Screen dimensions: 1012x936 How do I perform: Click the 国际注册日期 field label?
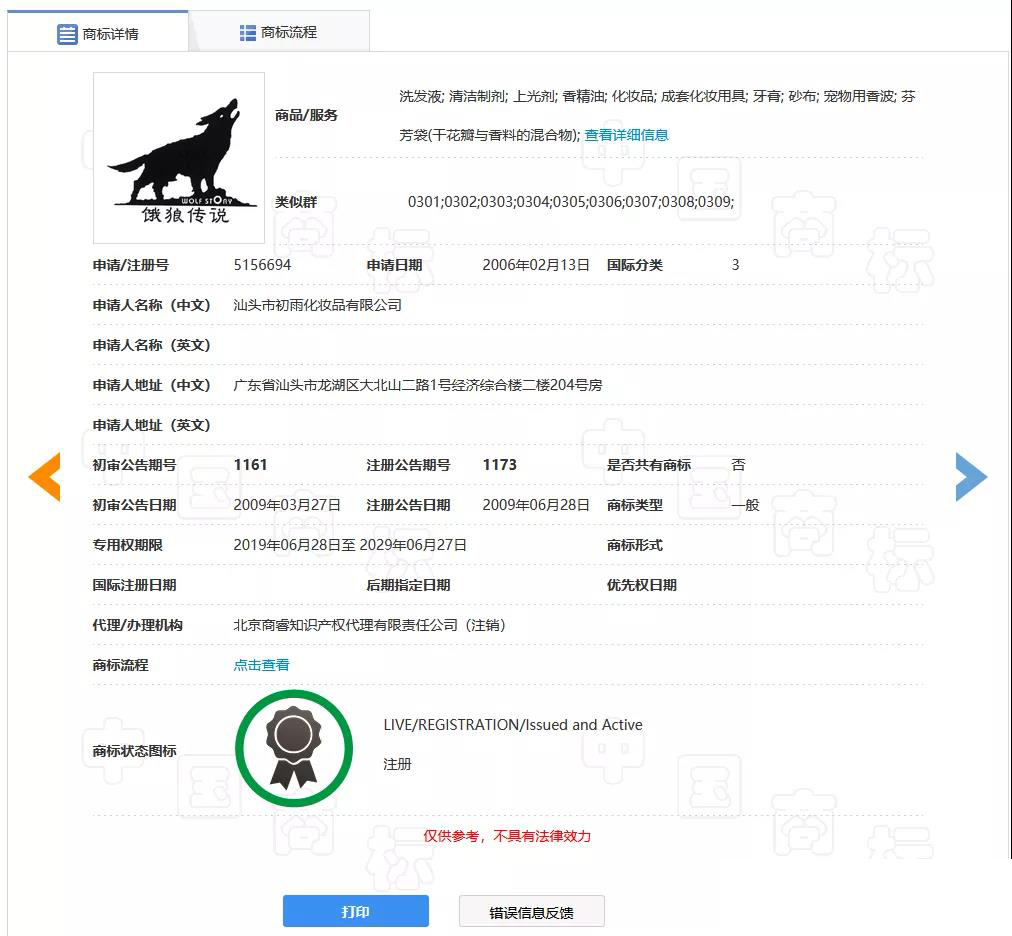coord(134,585)
